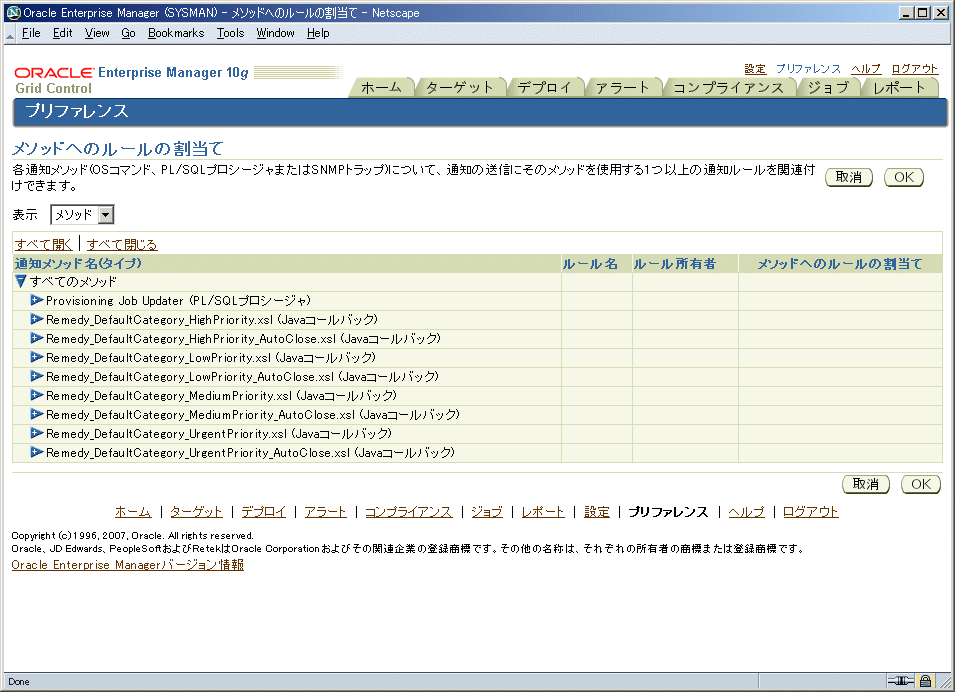Viewport: 955px width, 692px height.
Task: Click the footer コンプライアンス link
Action: (409, 512)
